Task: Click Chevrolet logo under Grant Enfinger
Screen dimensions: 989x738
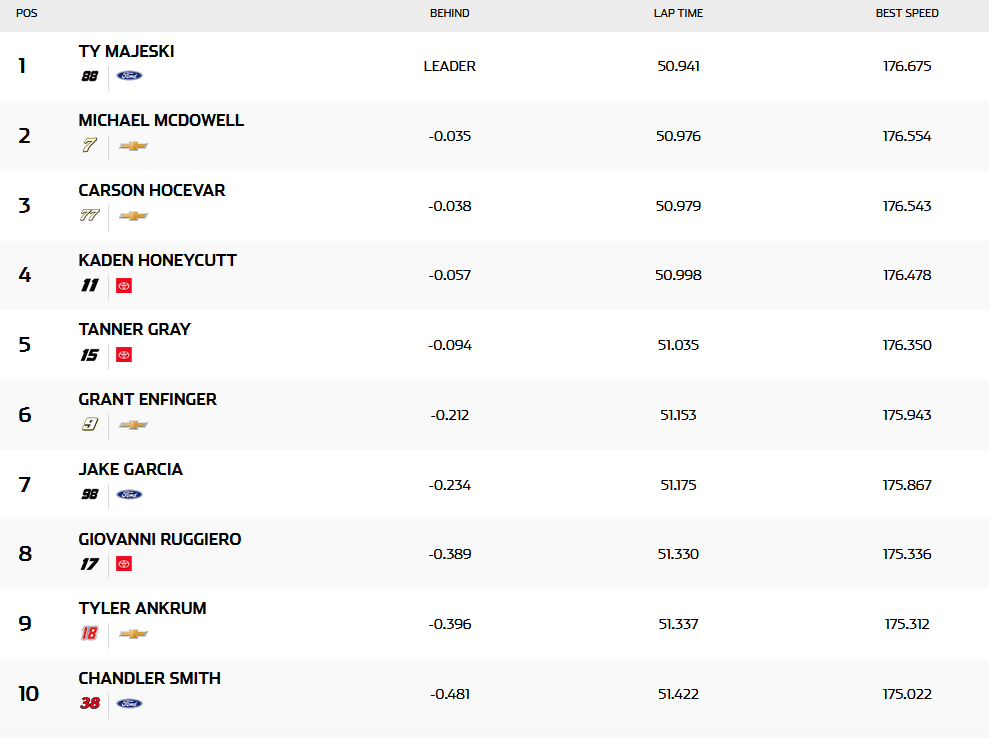Action: point(133,425)
